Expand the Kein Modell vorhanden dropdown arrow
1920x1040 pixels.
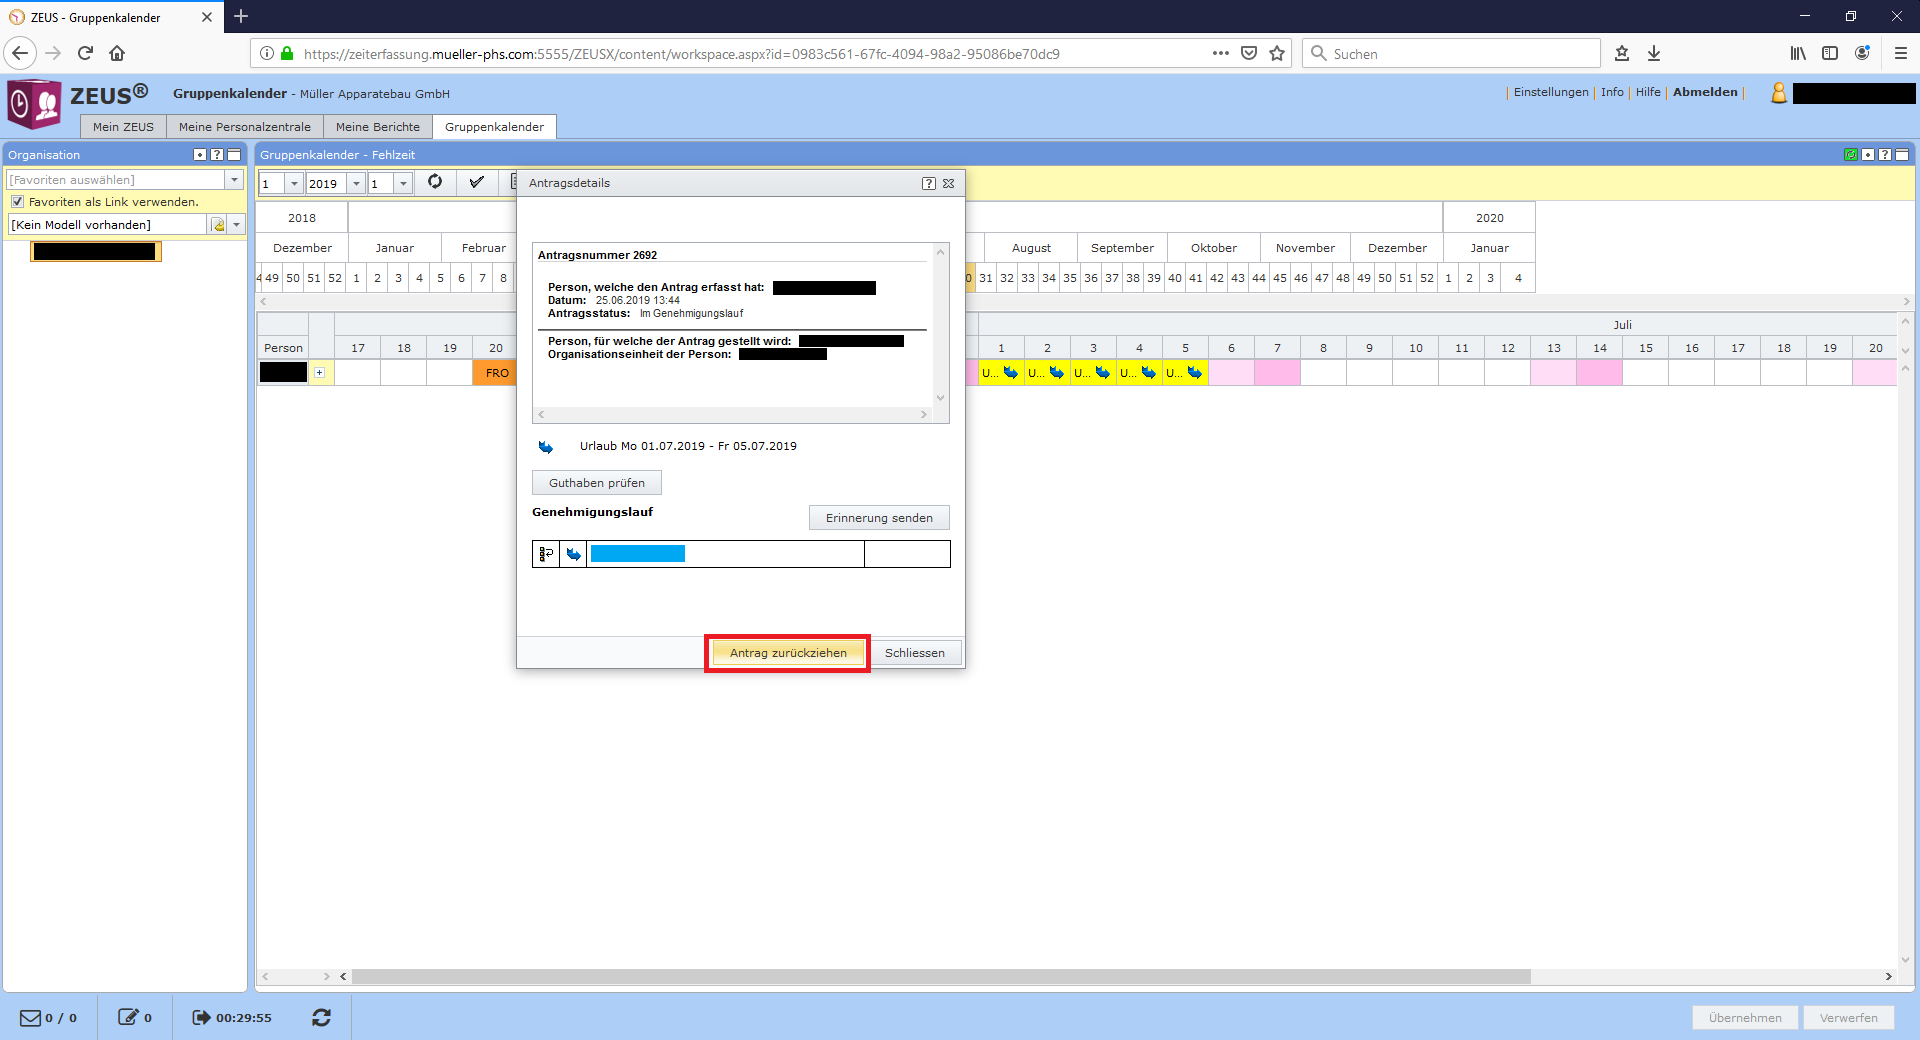click(x=237, y=225)
